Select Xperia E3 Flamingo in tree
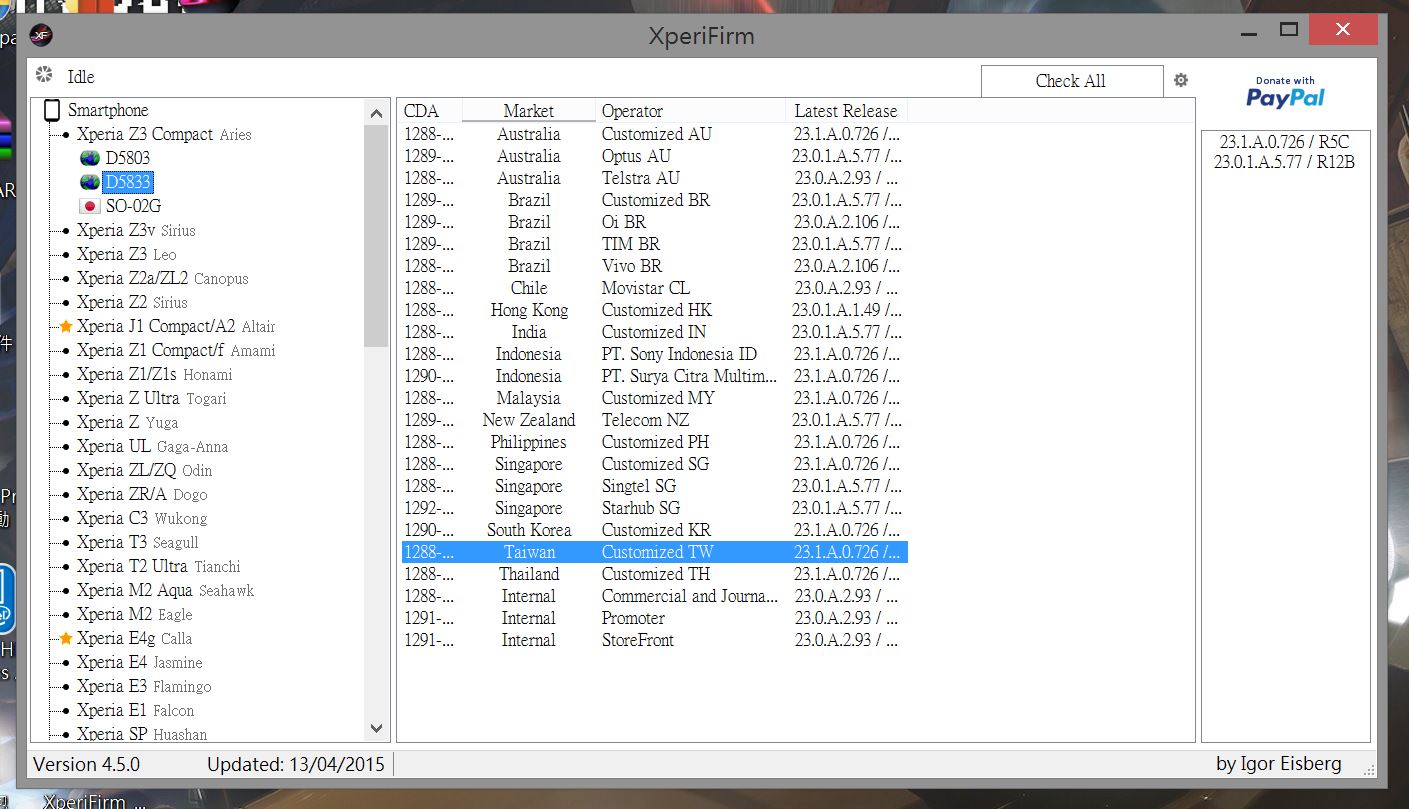 tap(144, 686)
